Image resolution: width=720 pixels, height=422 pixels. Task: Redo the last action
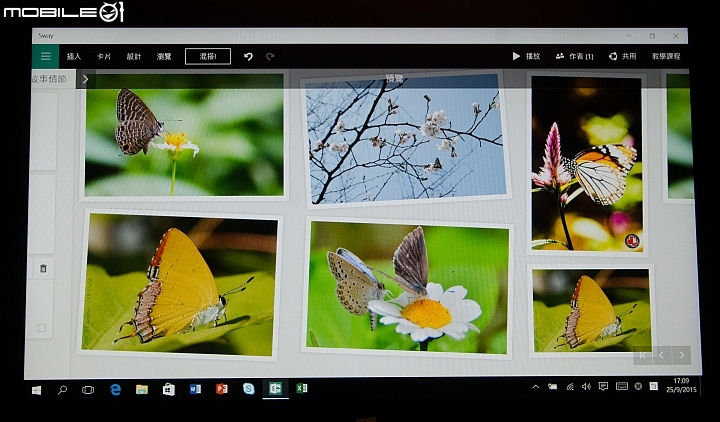tap(270, 56)
